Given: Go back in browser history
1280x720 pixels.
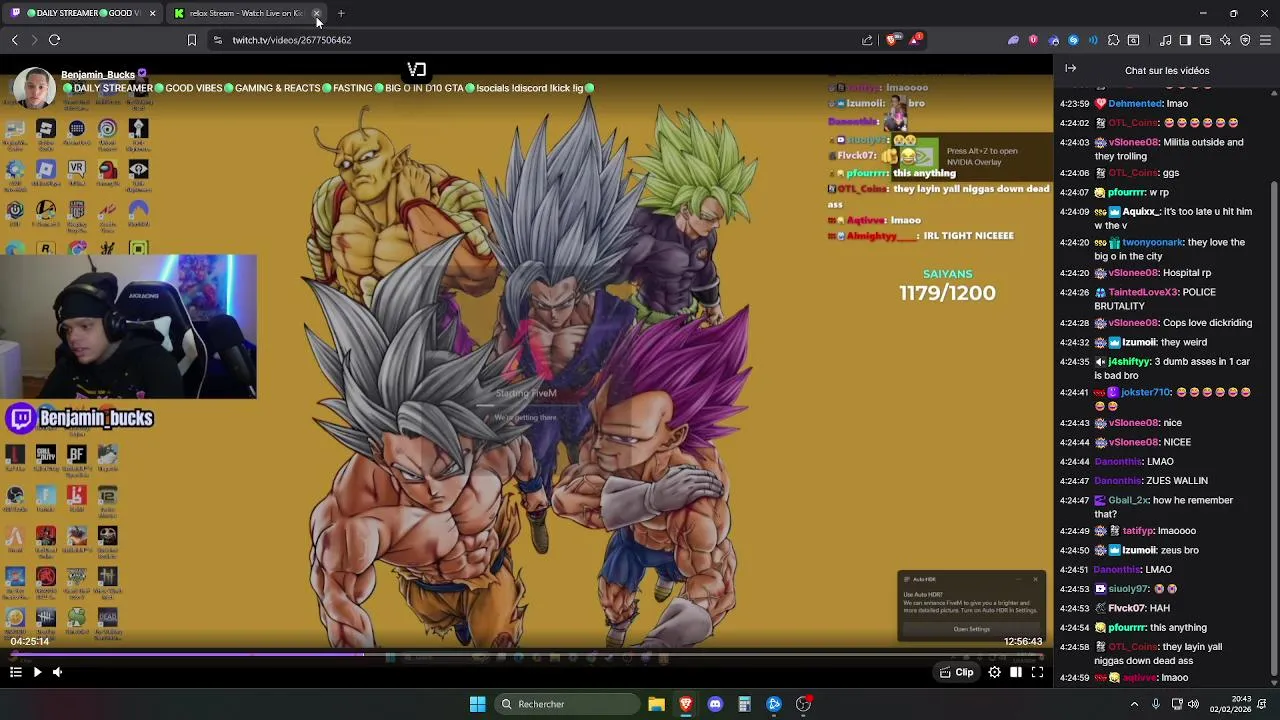Looking at the screenshot, I should click(14, 40).
